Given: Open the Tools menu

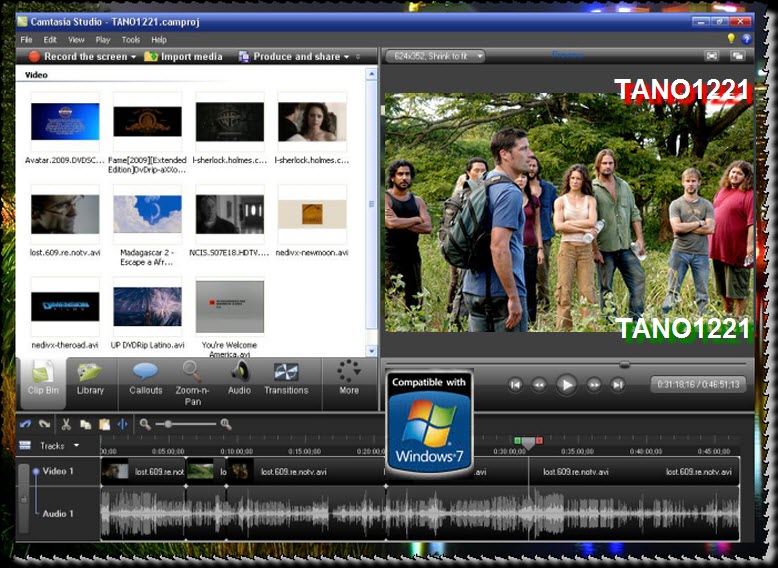Looking at the screenshot, I should pos(130,40).
